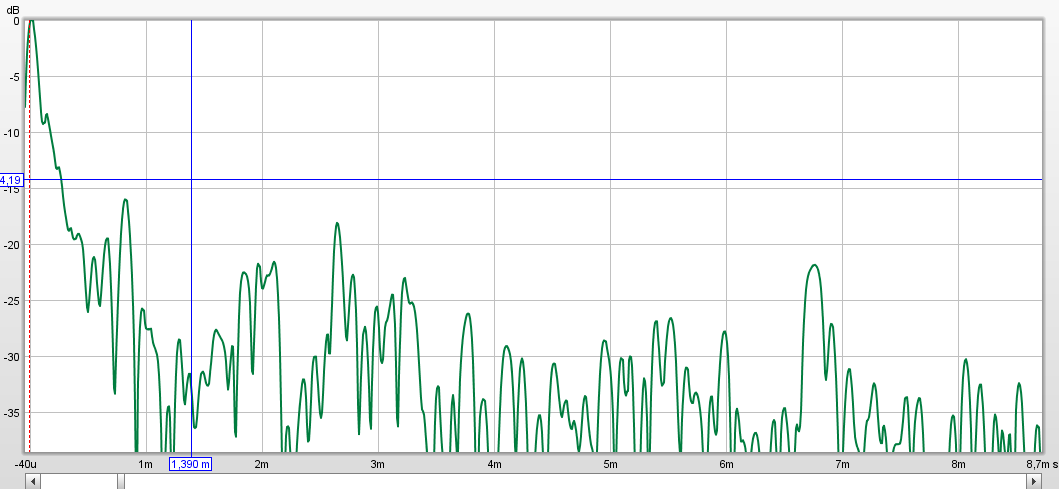The height and width of the screenshot is (489, 1059).
Task: Click the 4m time axis label
Action: [494, 464]
